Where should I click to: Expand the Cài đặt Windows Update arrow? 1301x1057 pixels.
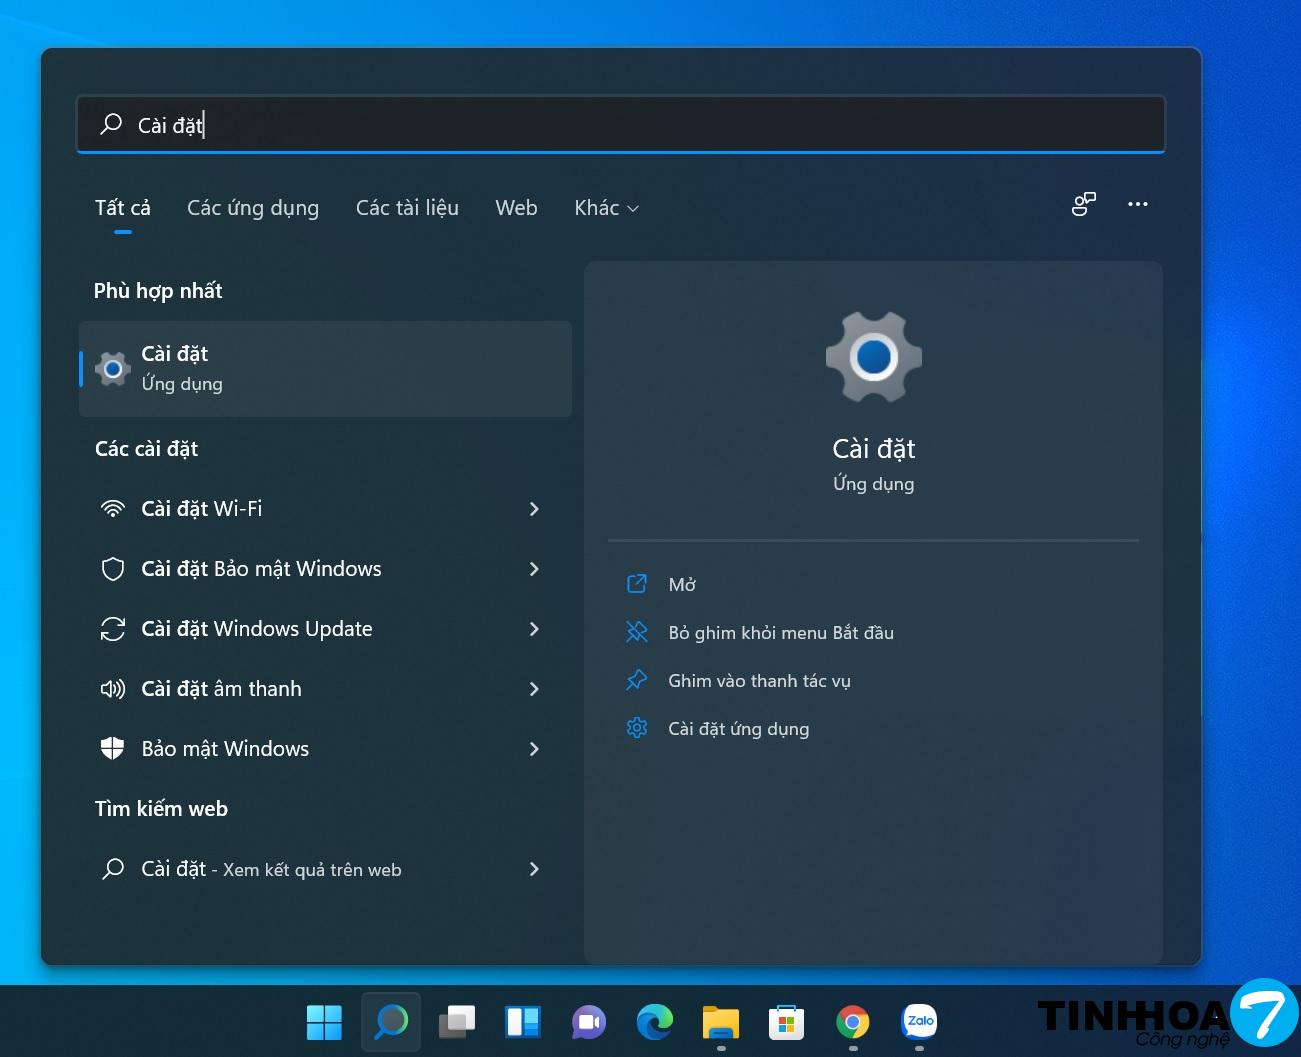(534, 629)
